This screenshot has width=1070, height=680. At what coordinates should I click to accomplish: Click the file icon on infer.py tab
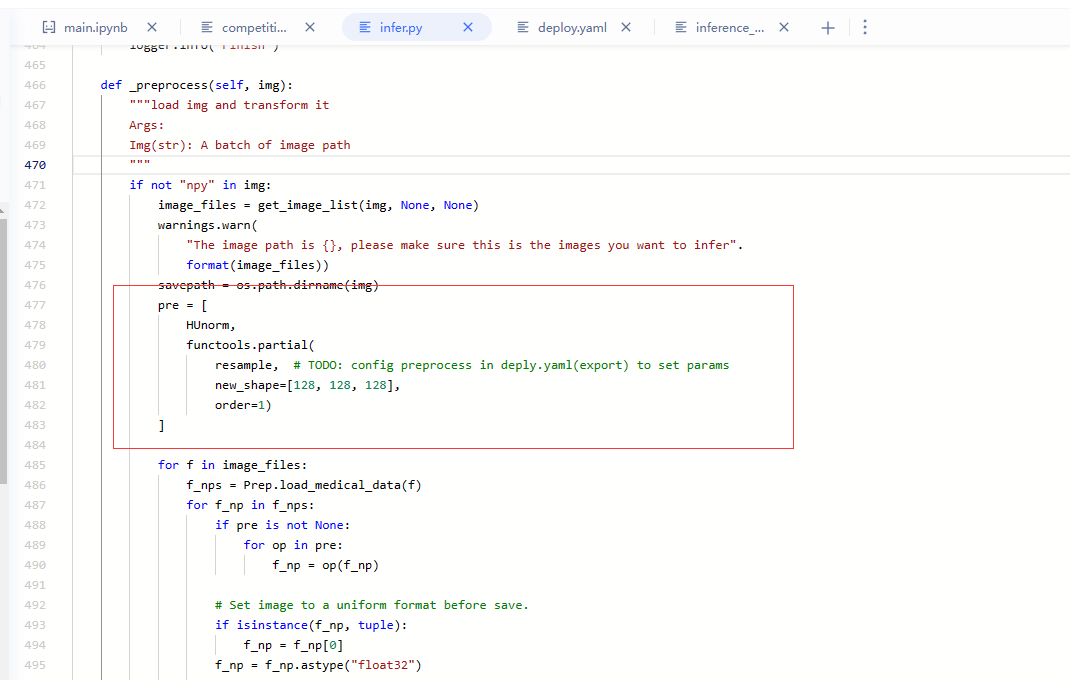[x=365, y=27]
